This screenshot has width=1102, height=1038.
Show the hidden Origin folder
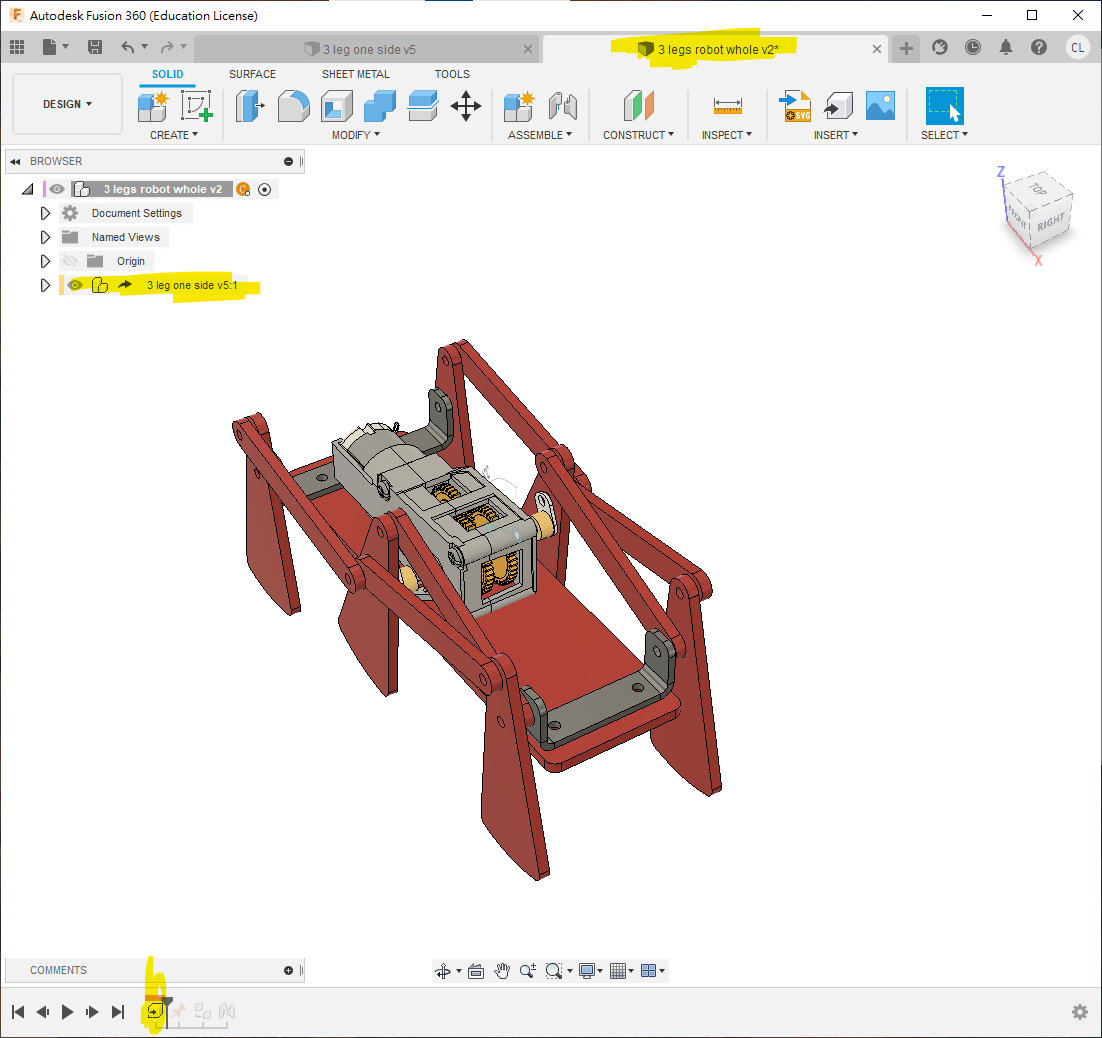click(70, 261)
